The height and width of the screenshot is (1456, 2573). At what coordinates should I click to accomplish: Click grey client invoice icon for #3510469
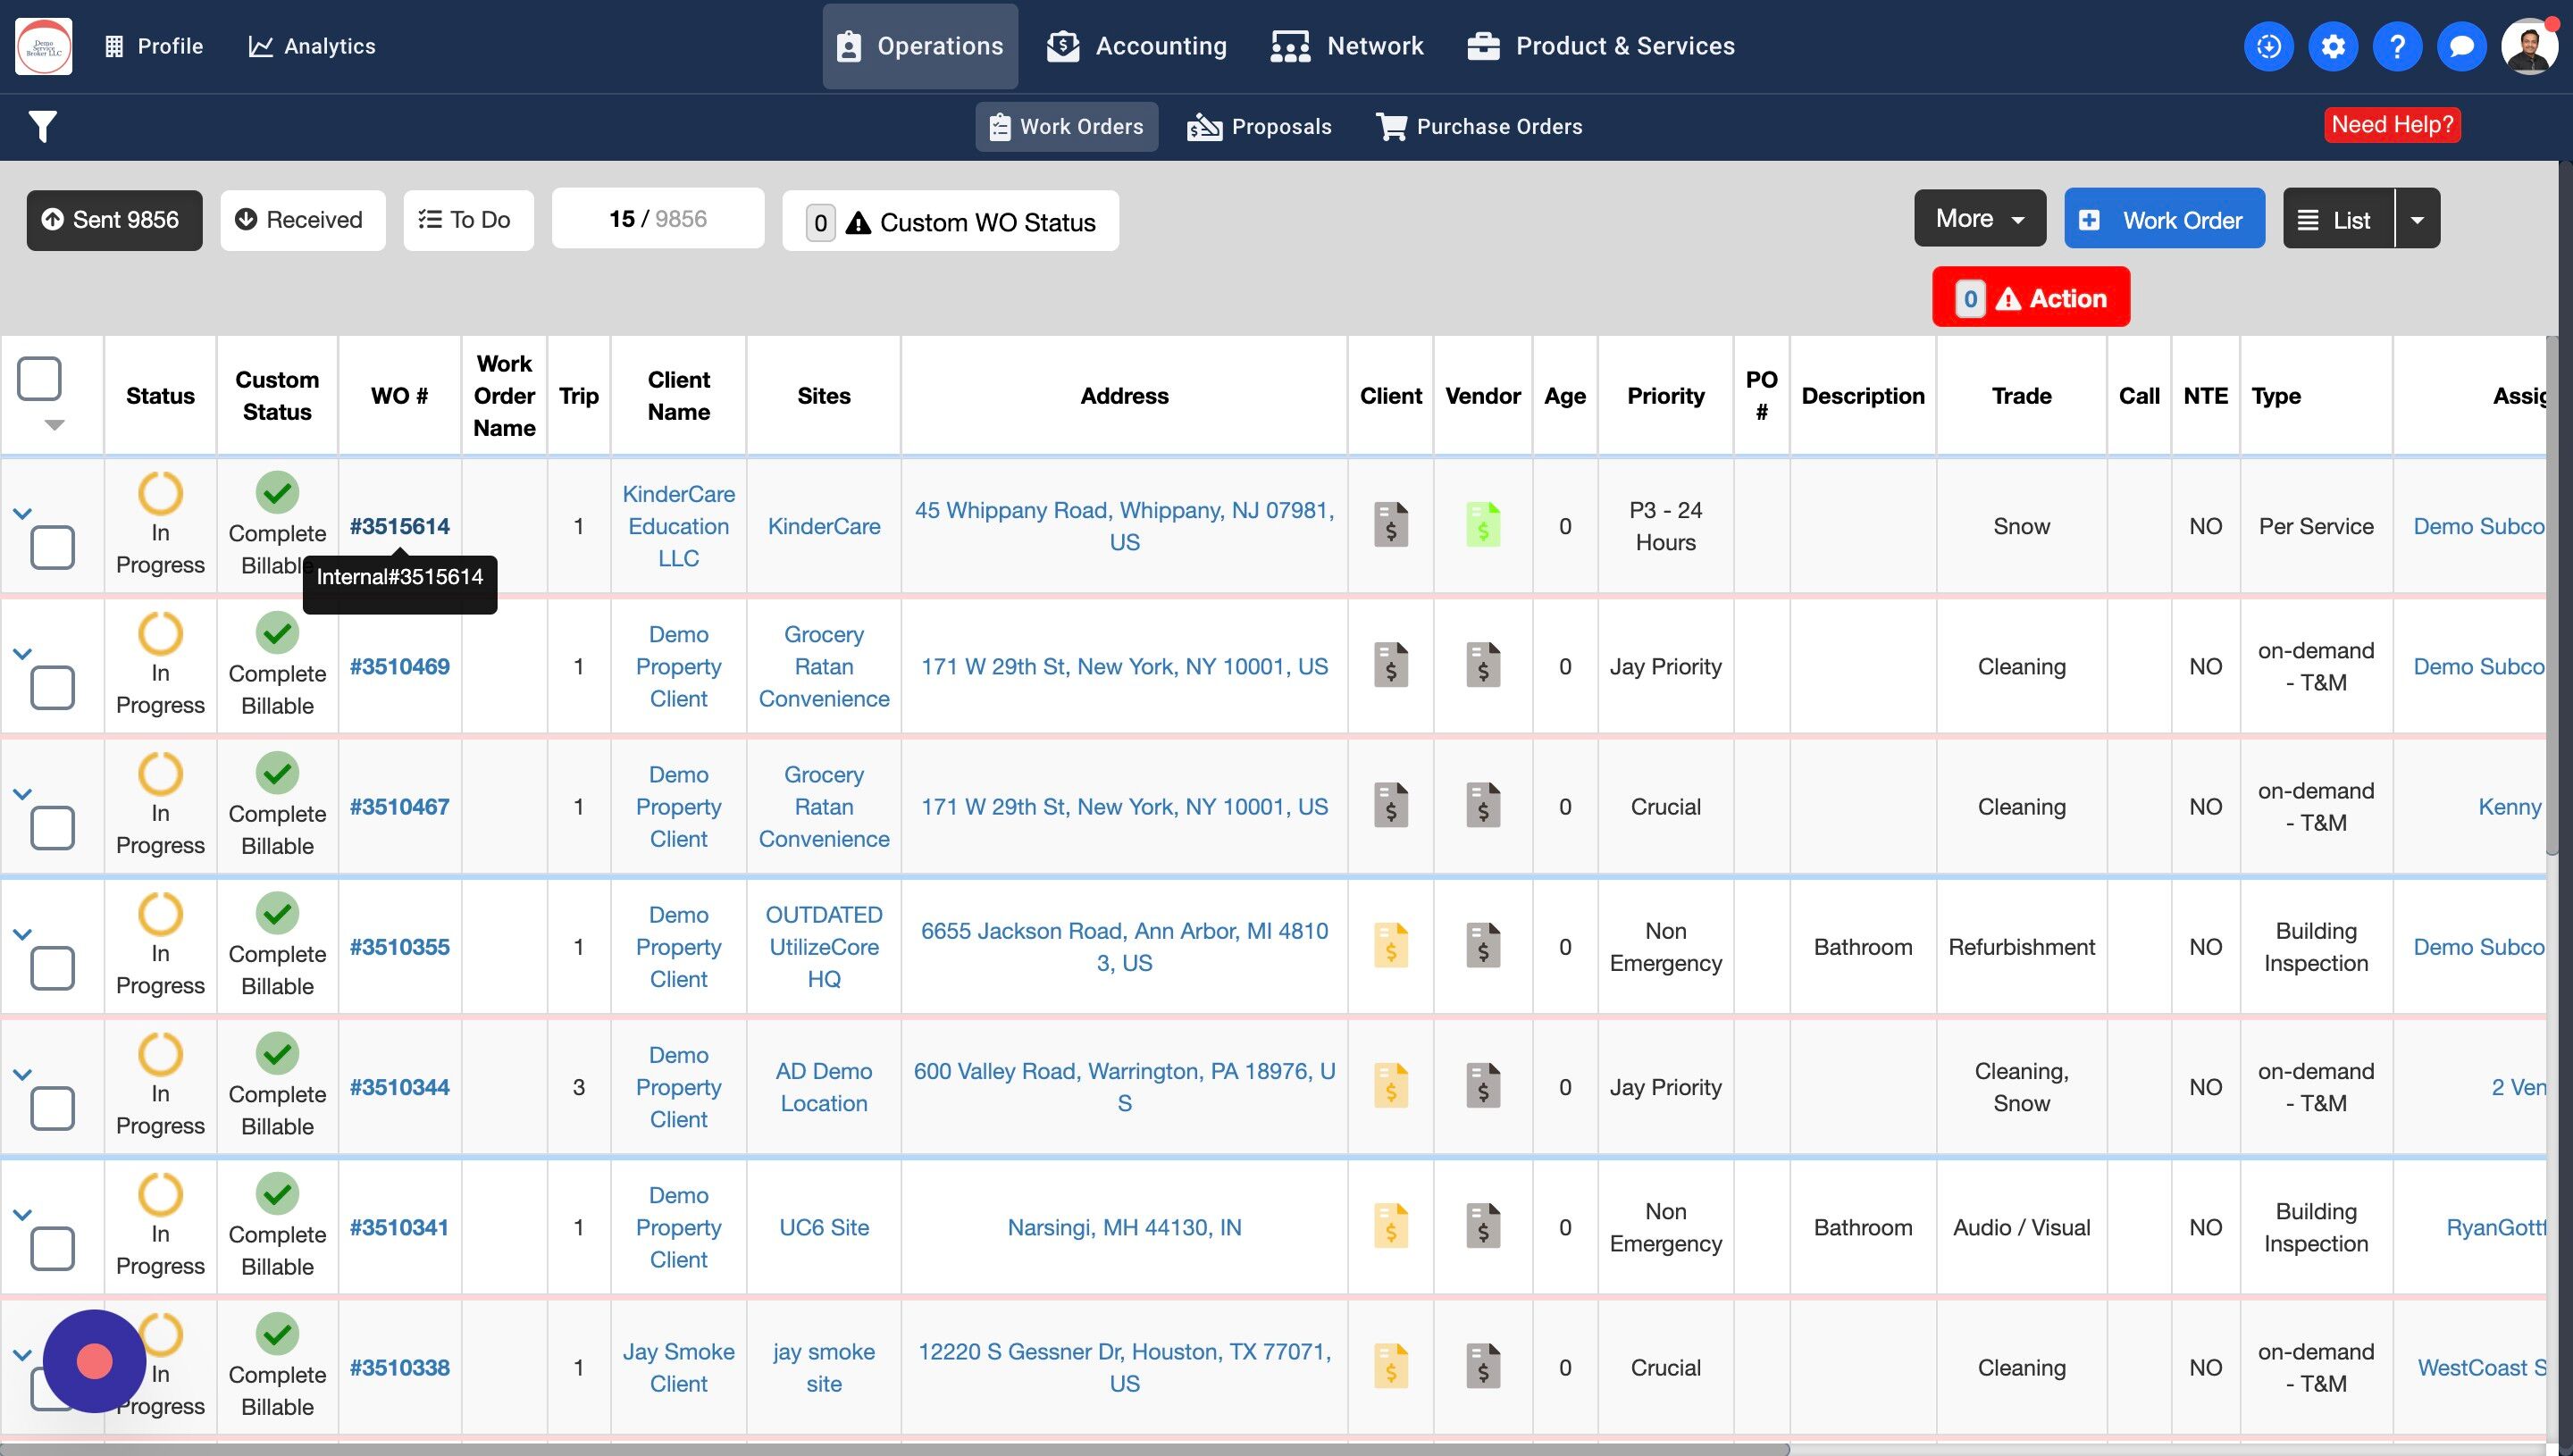tap(1390, 666)
